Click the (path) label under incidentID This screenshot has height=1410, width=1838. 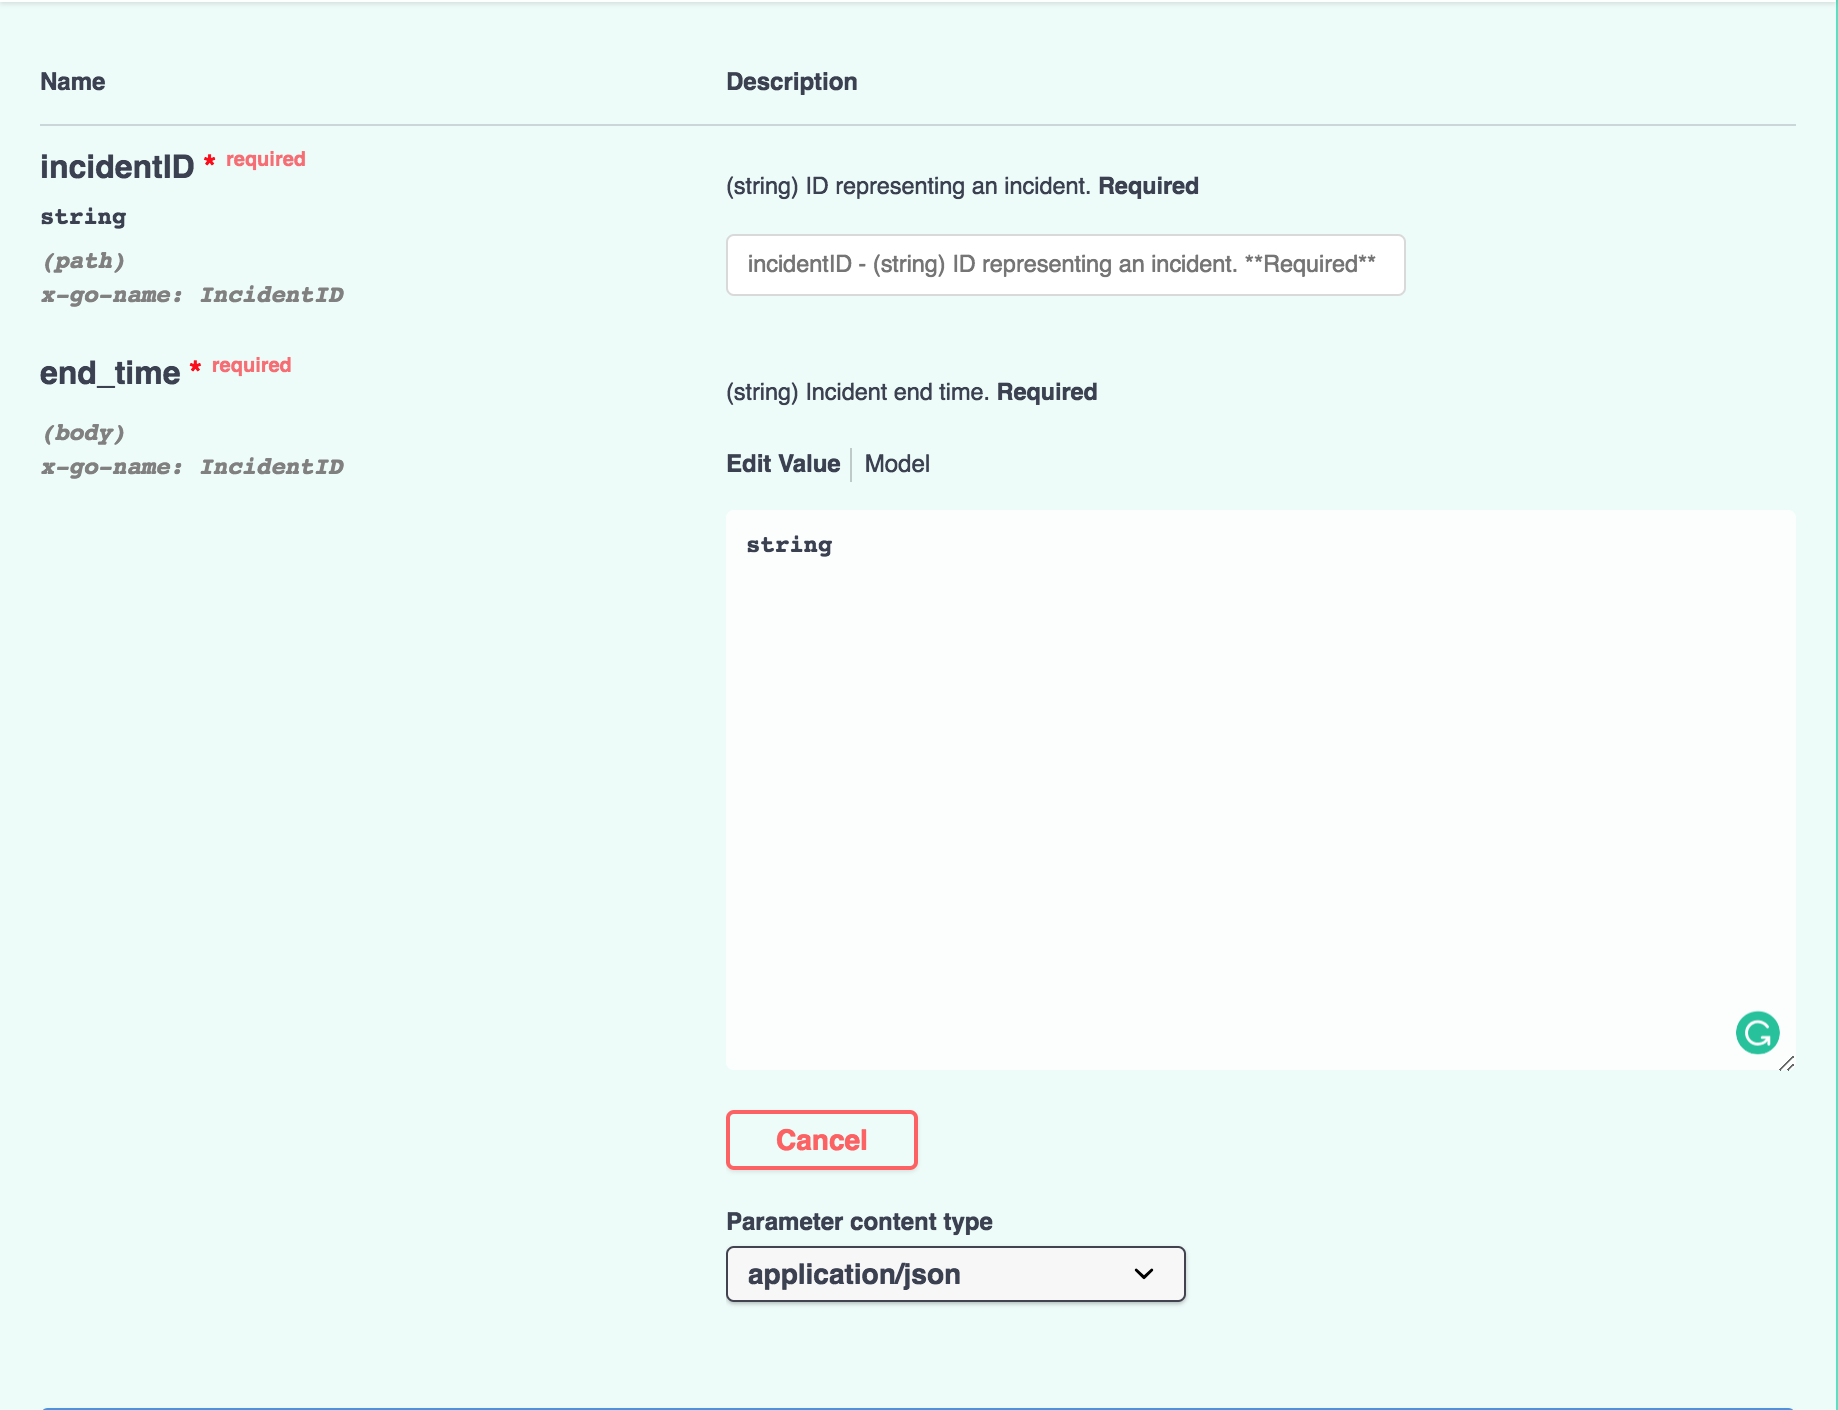[x=84, y=261]
